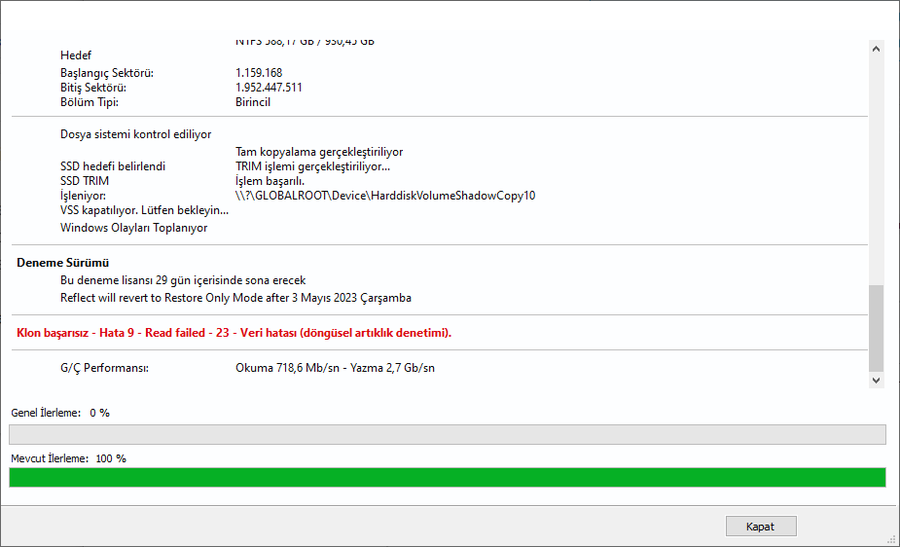Click the 'SSD TRIM' label
This screenshot has width=900, height=547.
coord(84,181)
